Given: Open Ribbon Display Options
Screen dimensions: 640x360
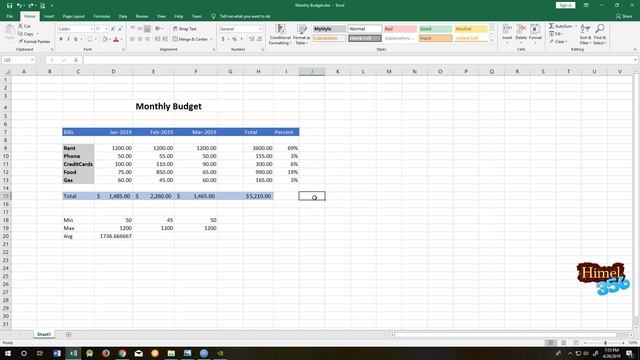Looking at the screenshot, I should 586,5.
